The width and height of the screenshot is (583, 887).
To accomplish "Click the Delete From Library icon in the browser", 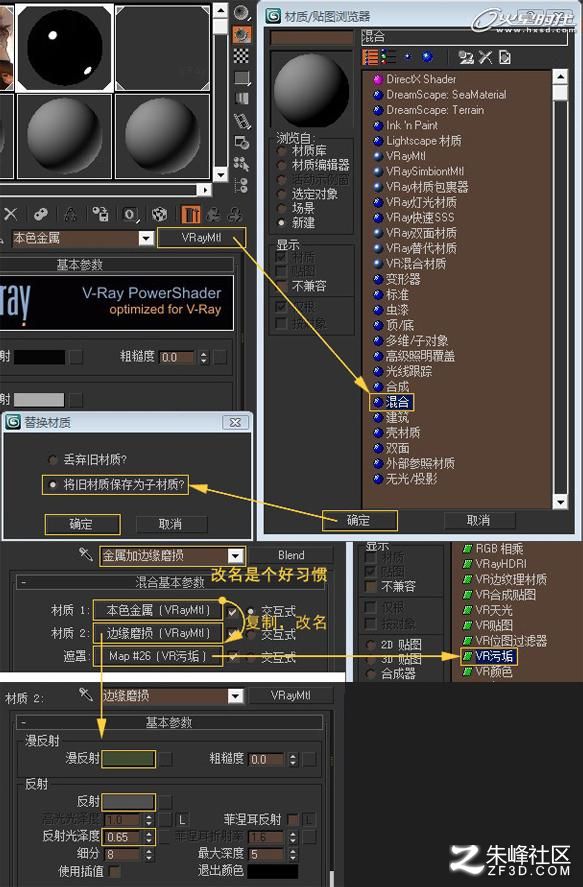I will point(485,57).
